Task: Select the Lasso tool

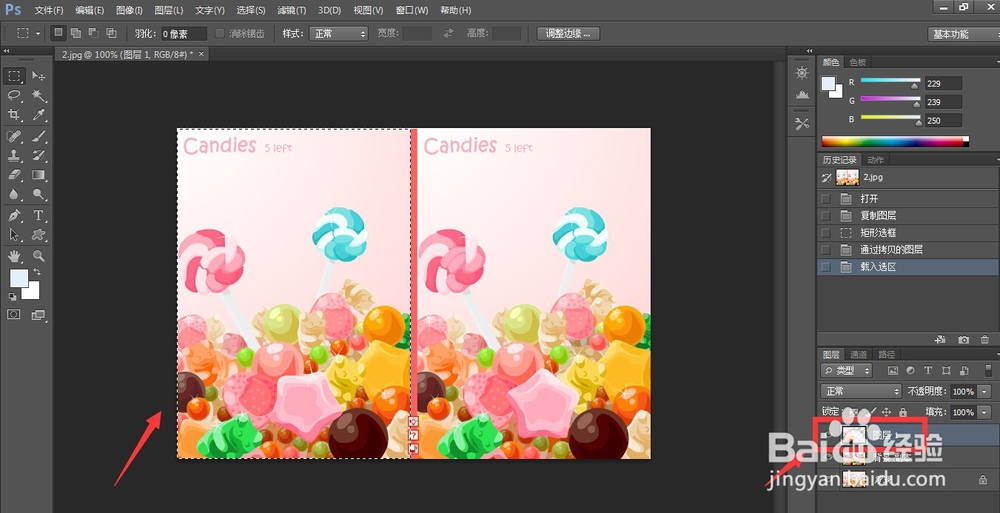Action: coord(14,96)
